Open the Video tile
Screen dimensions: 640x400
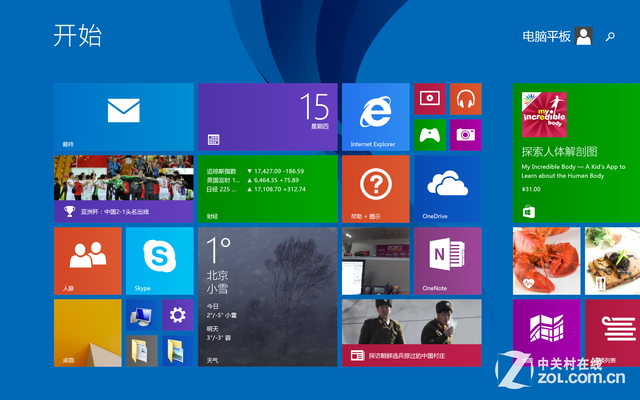[x=429, y=99]
